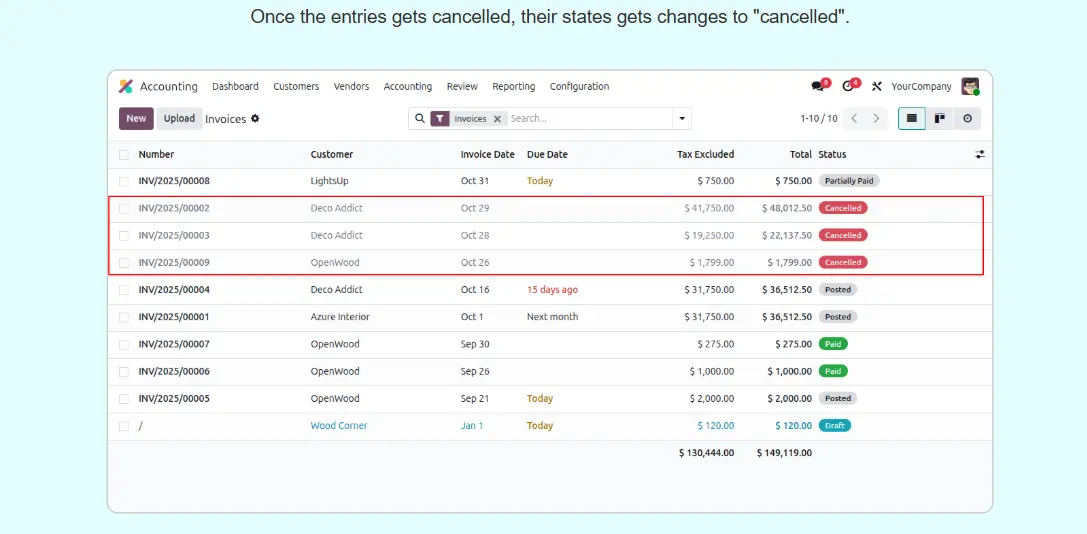Open the Reporting menu
The image size is (1087, 534).
513,87
